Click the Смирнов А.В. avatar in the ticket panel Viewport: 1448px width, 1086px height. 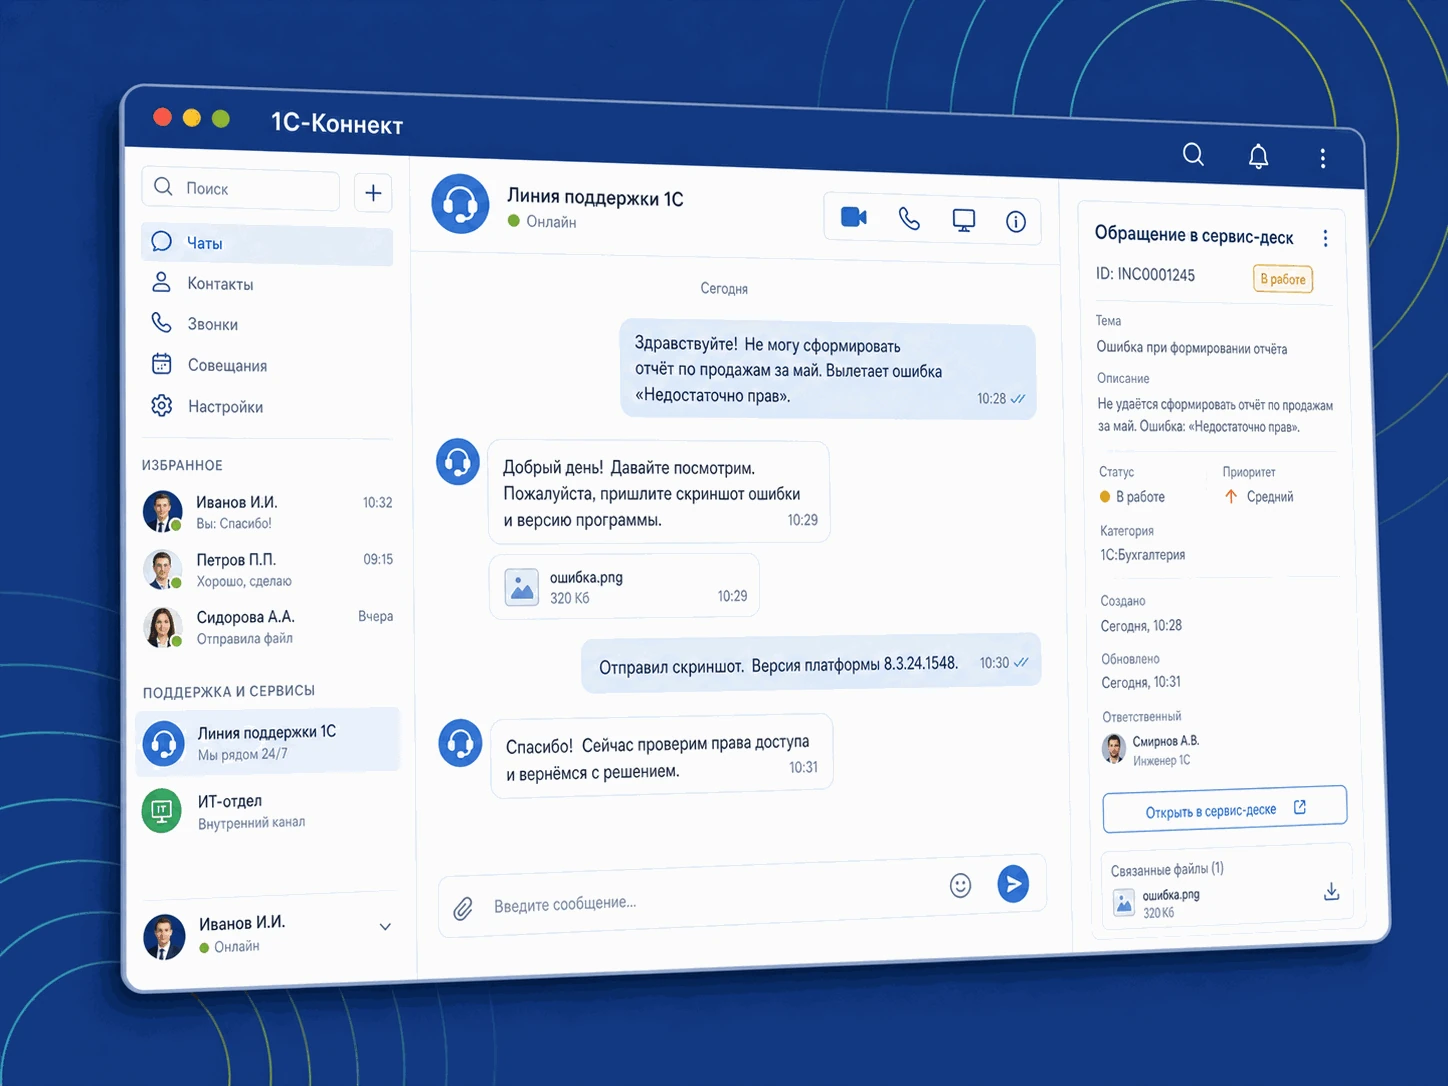point(1114,748)
